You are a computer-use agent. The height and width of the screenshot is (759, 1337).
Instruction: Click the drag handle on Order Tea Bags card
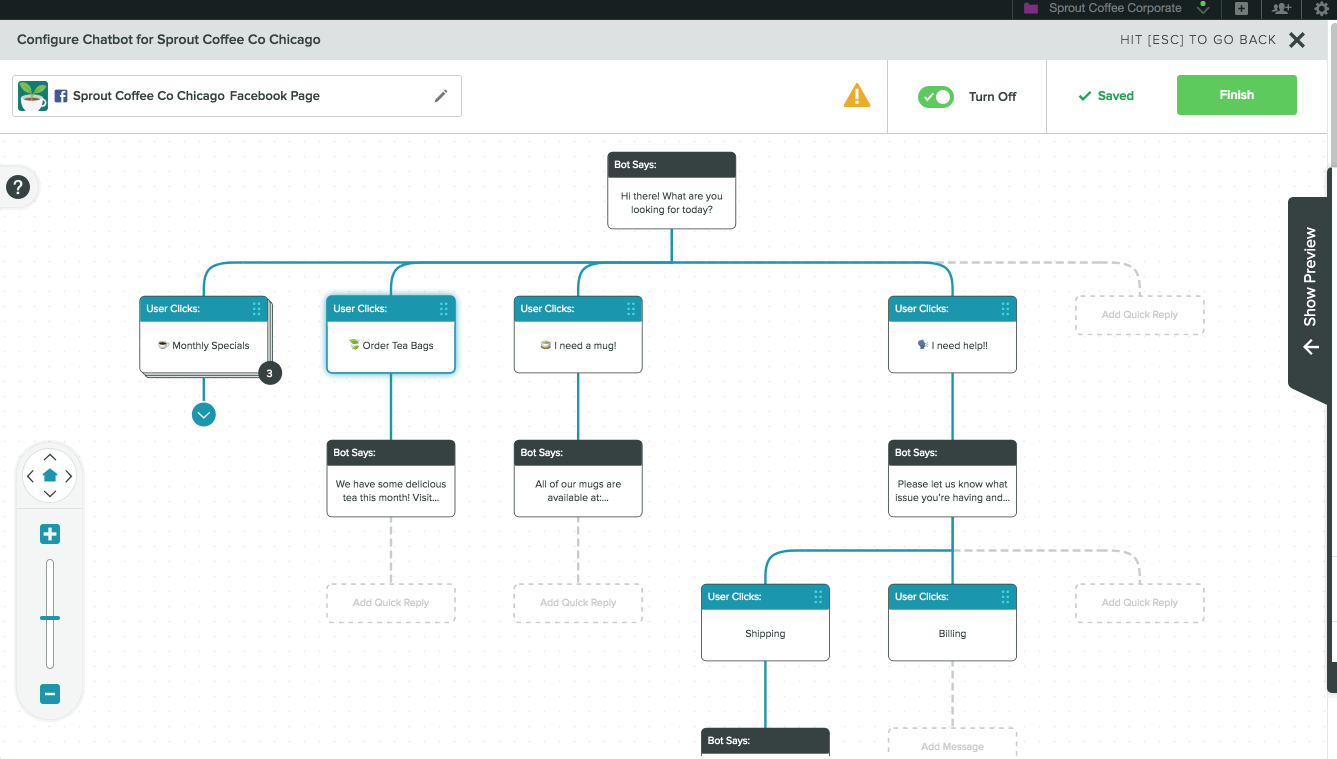point(444,309)
